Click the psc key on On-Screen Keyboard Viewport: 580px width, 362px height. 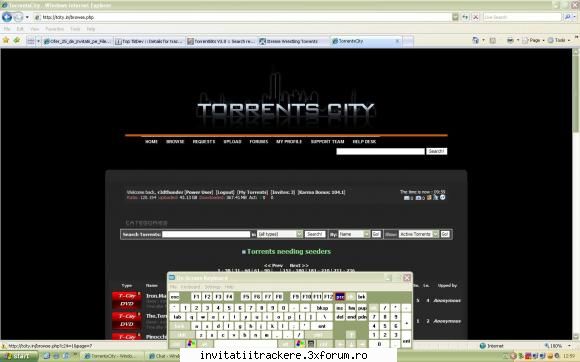coord(340,297)
